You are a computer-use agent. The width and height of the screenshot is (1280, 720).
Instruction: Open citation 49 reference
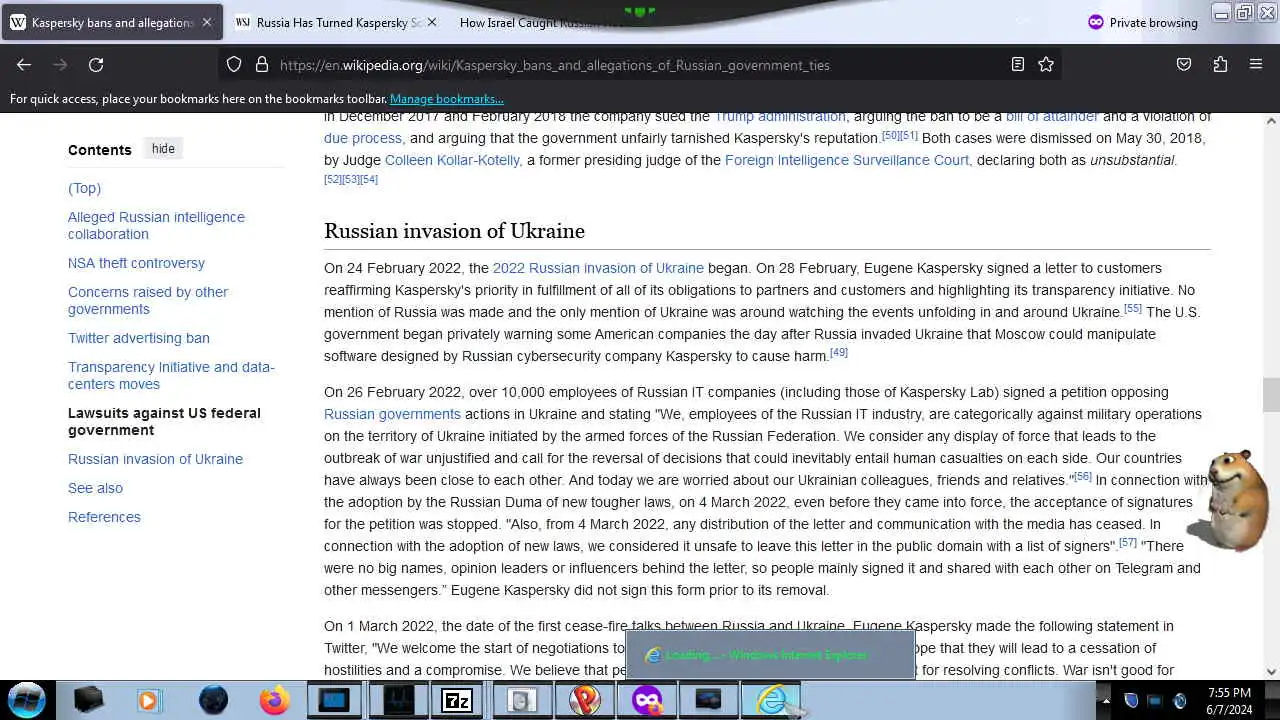(839, 352)
